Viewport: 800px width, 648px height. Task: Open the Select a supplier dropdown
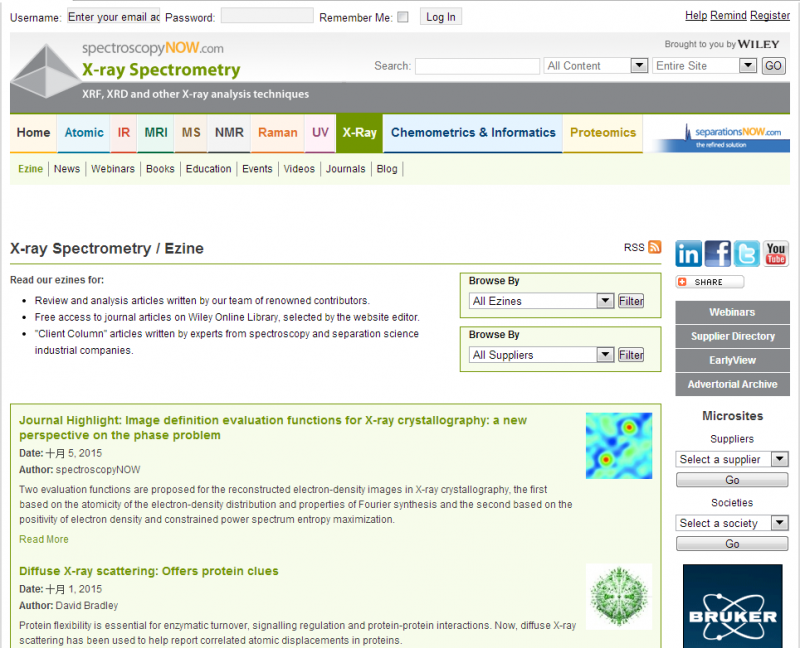(x=732, y=459)
